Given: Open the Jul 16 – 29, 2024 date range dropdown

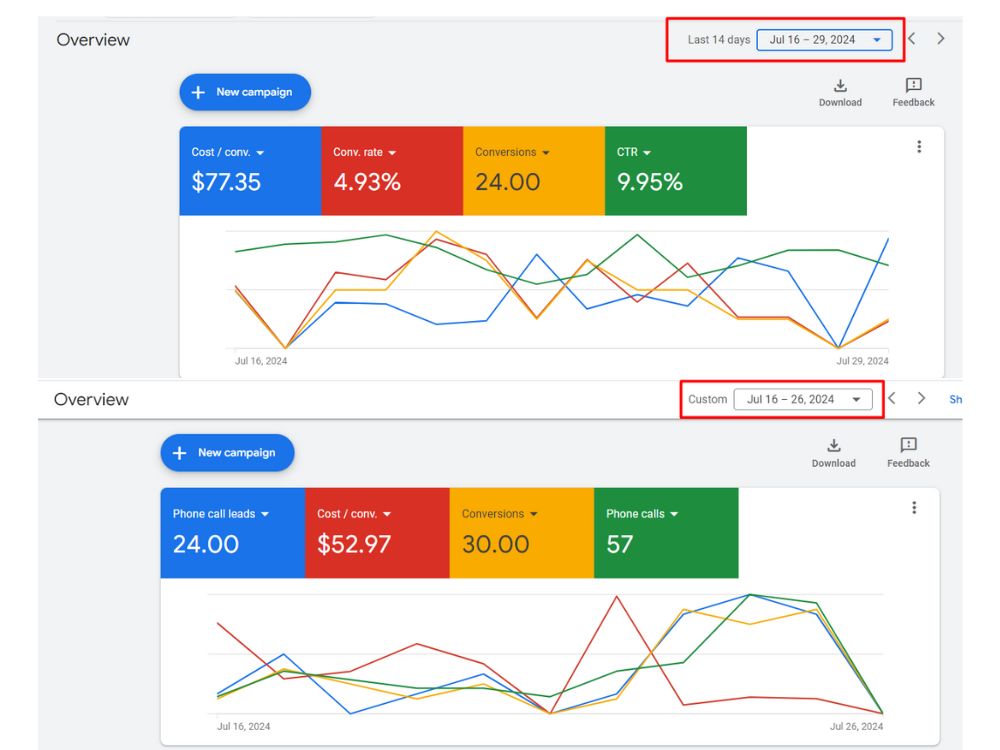Looking at the screenshot, I should pos(824,40).
